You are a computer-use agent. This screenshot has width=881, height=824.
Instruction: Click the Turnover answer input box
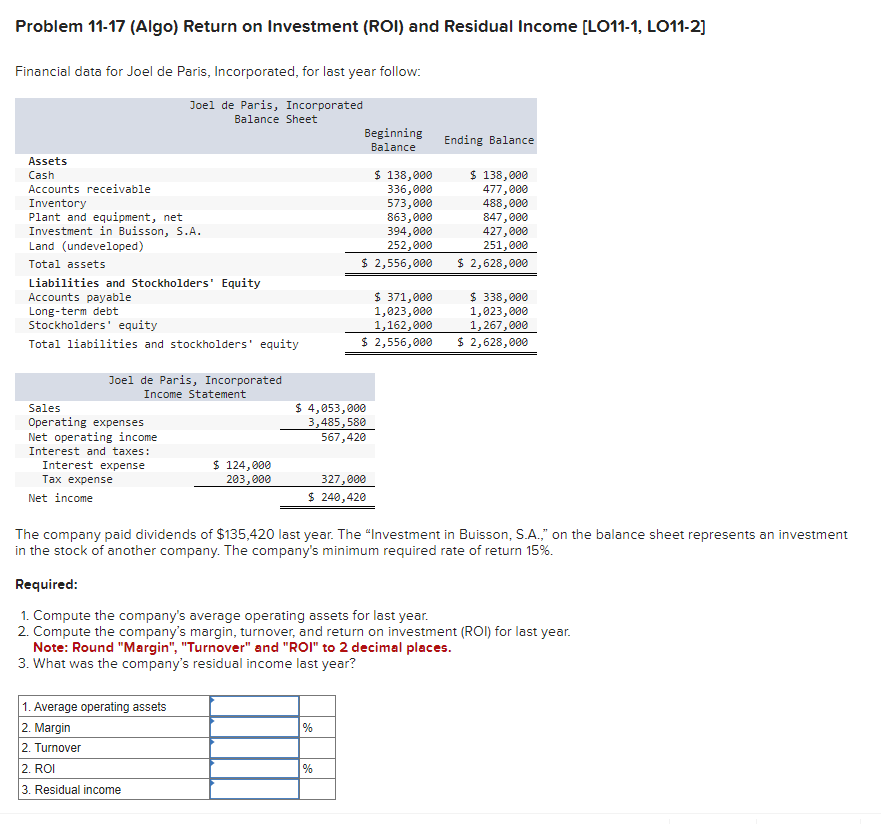[254, 748]
